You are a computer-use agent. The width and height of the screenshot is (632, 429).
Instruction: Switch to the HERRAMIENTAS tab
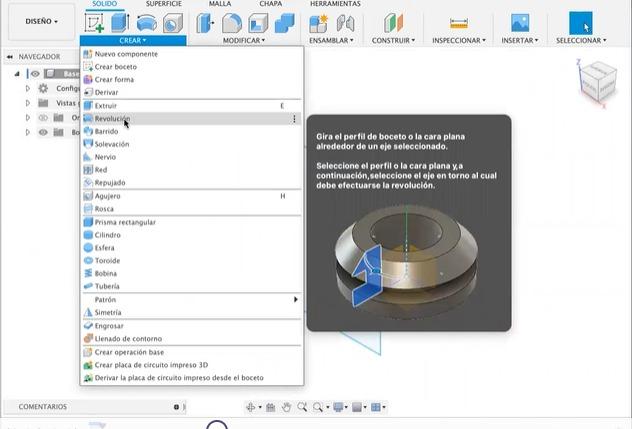(x=335, y=4)
